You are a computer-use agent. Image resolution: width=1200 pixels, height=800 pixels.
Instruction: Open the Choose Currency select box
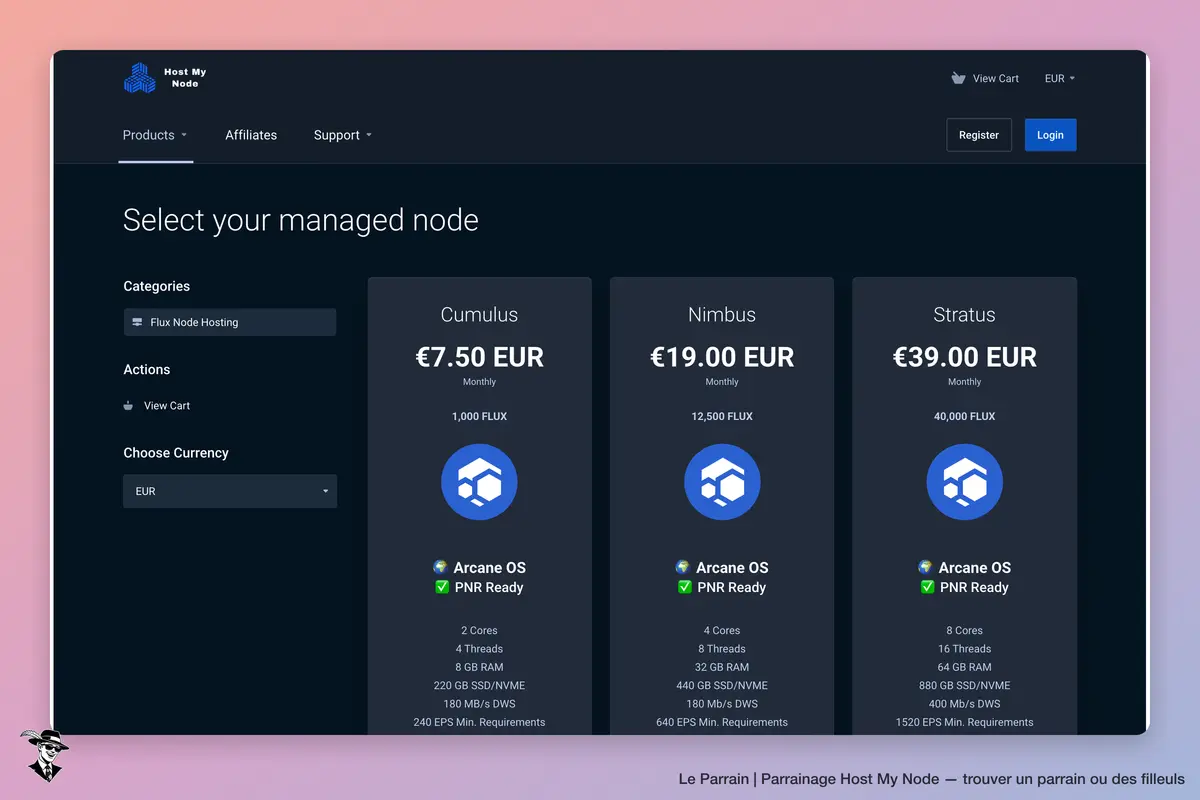(x=230, y=491)
